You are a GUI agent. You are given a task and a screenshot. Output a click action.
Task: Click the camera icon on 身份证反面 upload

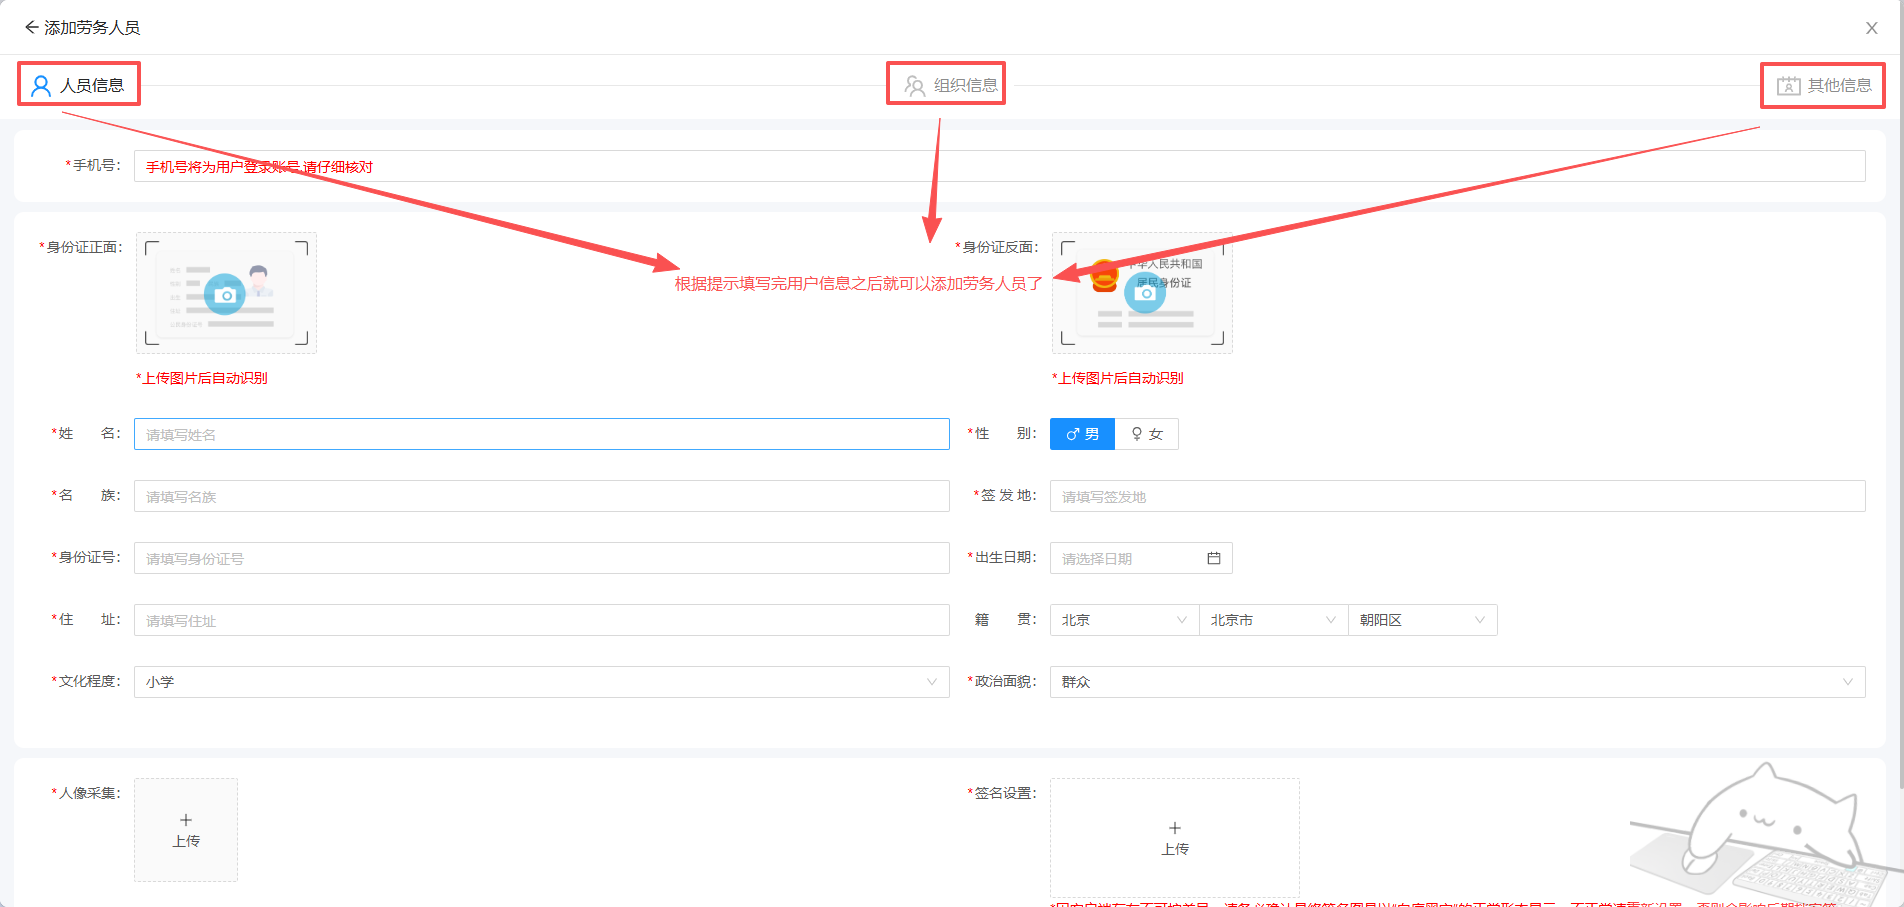click(1145, 293)
